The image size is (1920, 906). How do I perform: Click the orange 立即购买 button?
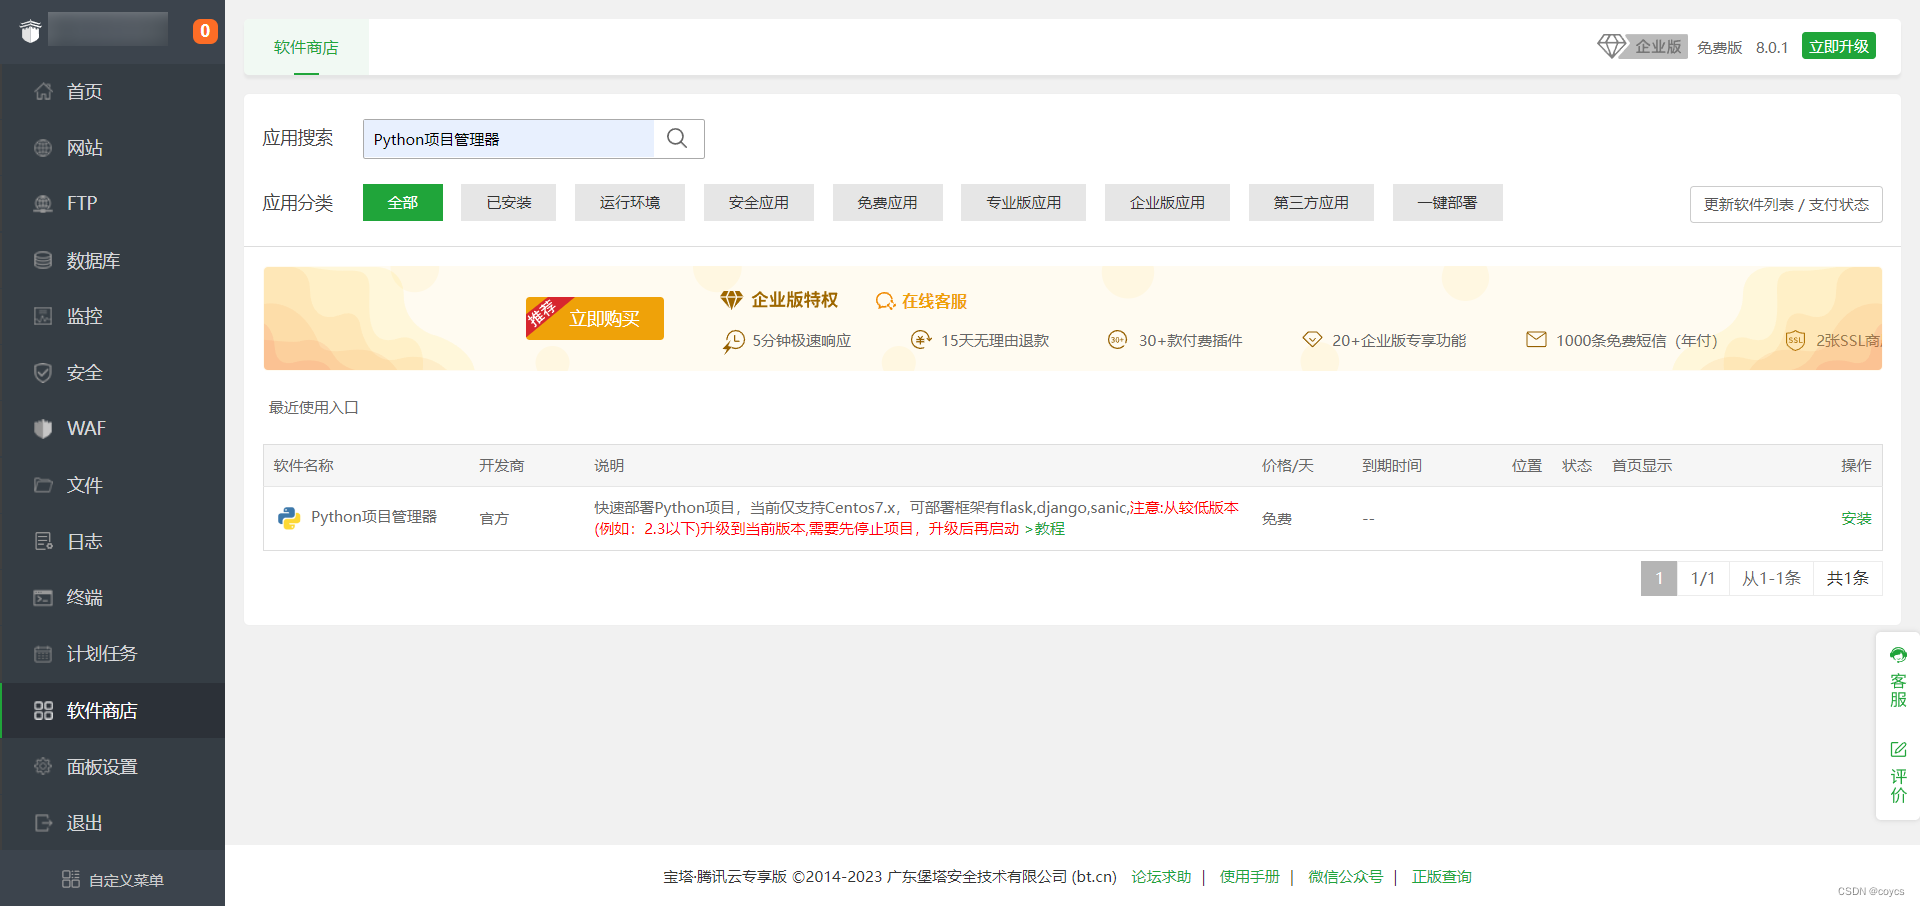coord(595,318)
